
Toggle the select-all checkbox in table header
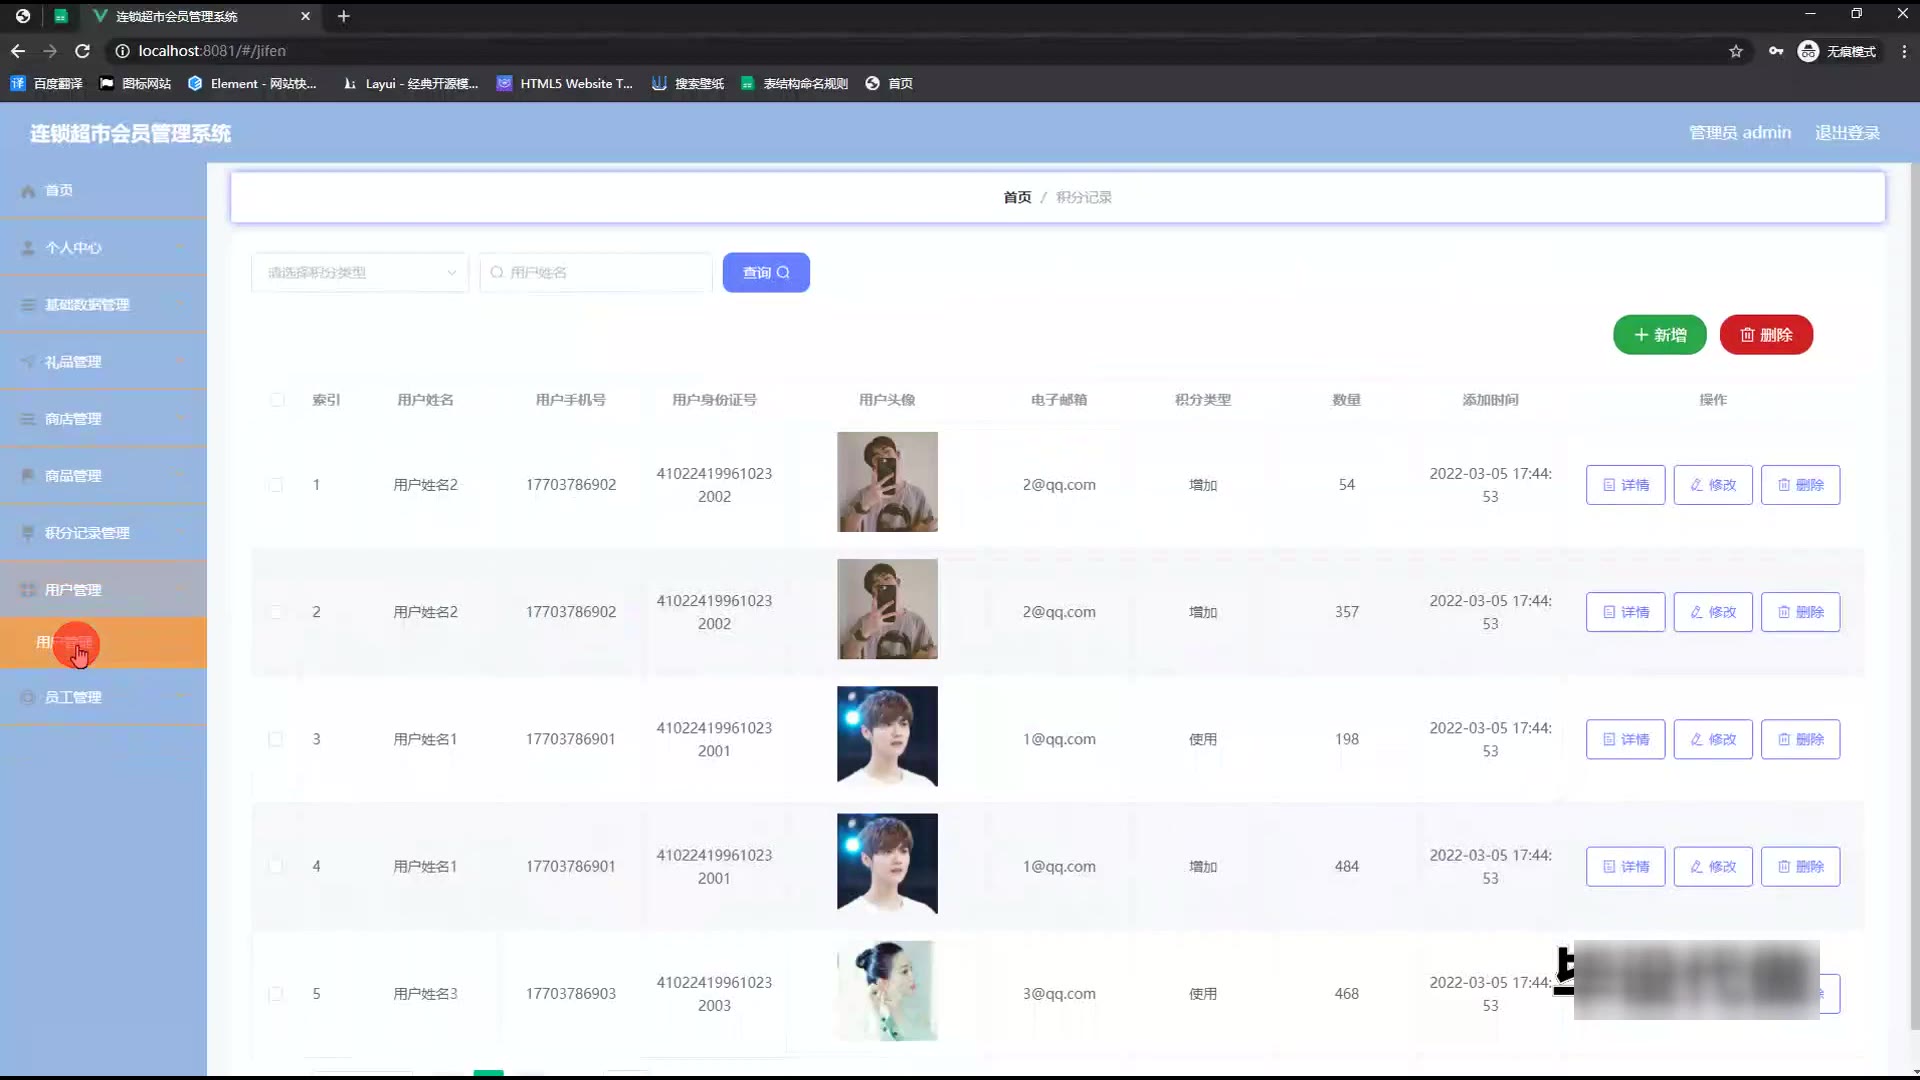pos(276,400)
